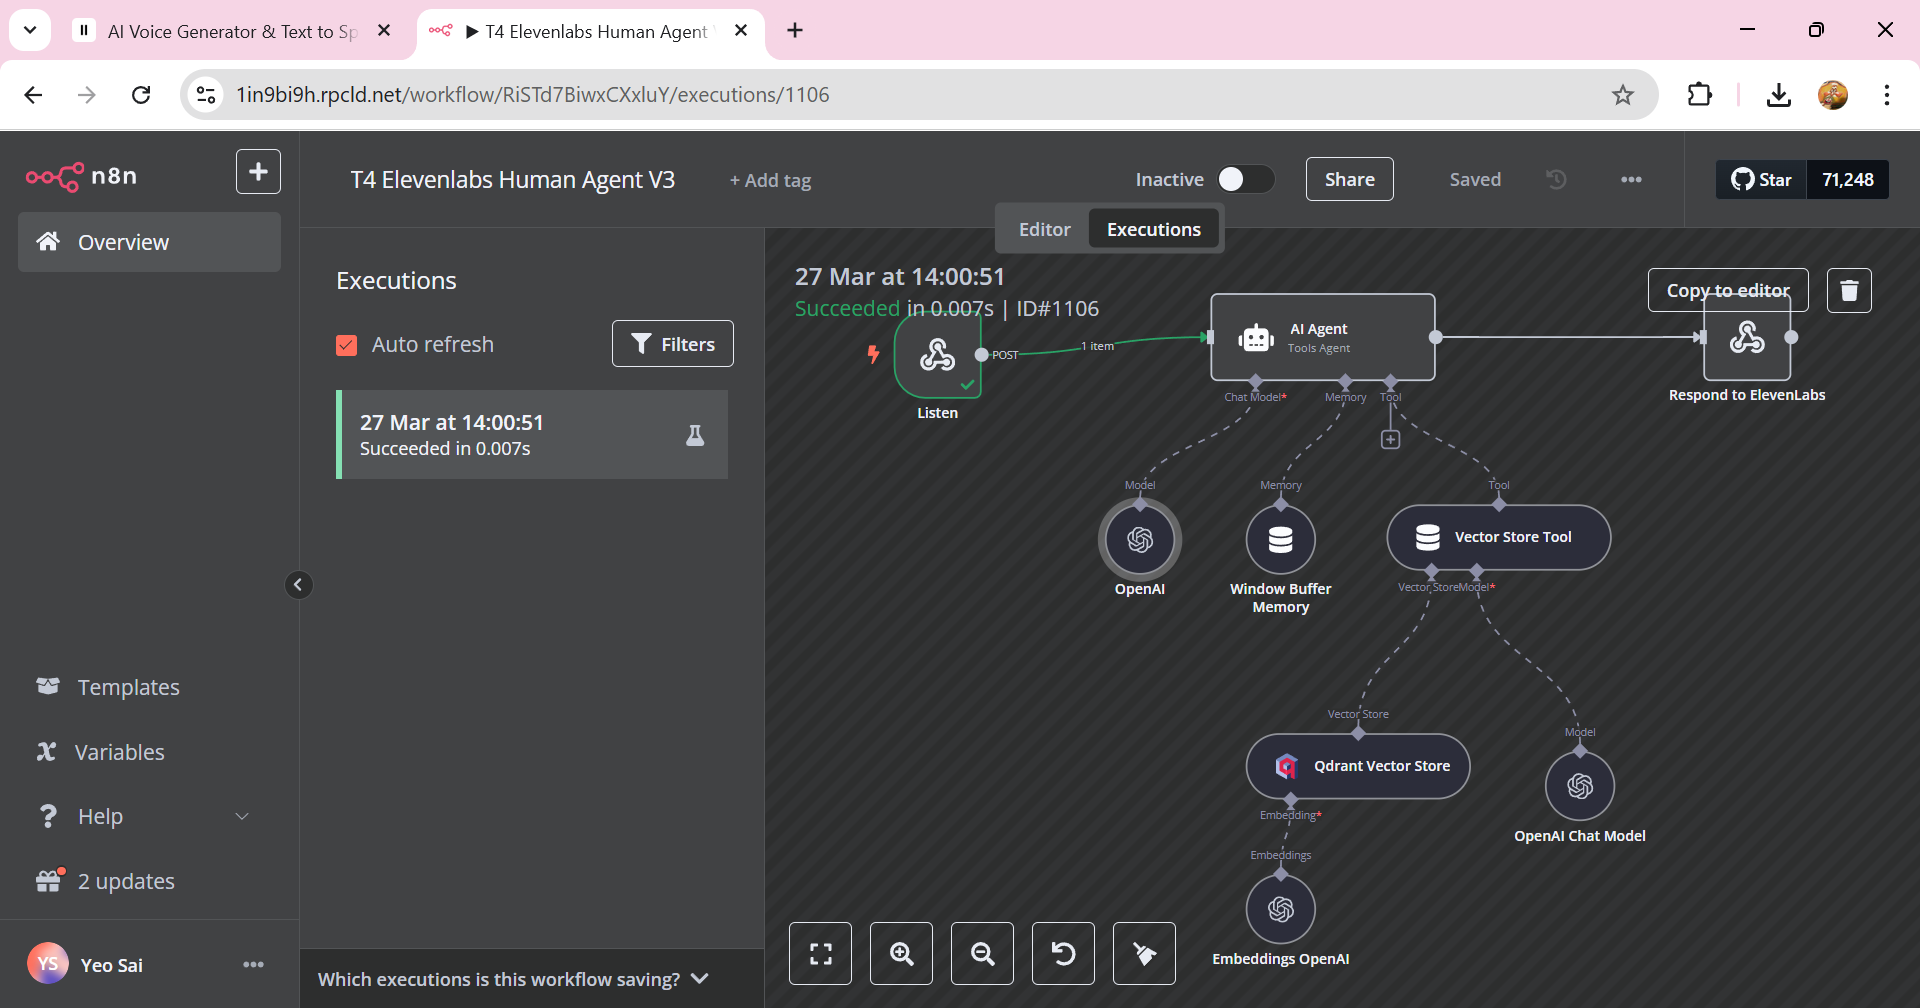Select the Window Buffer Memory node
Screen dimensions: 1920x1008
1281,540
